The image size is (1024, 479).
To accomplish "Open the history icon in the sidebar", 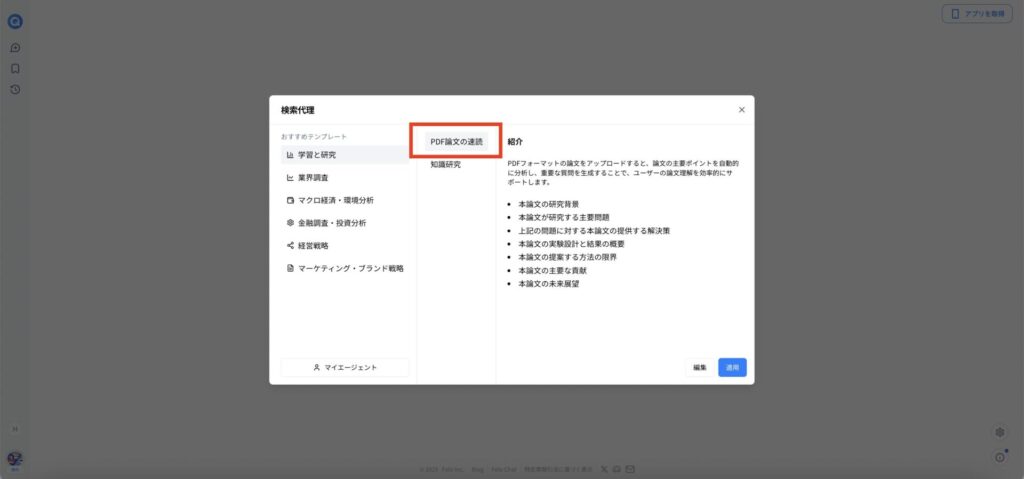I will point(15,90).
